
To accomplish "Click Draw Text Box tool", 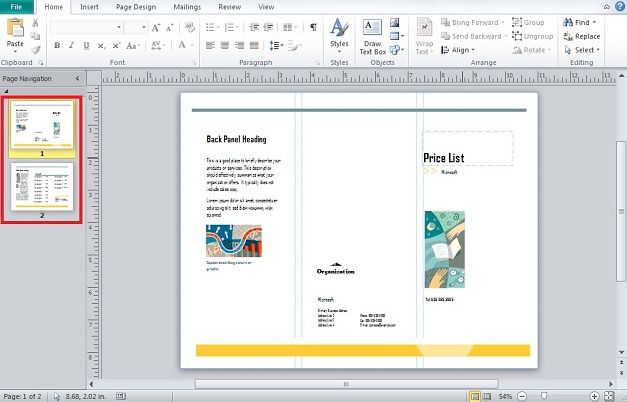I will (x=372, y=37).
